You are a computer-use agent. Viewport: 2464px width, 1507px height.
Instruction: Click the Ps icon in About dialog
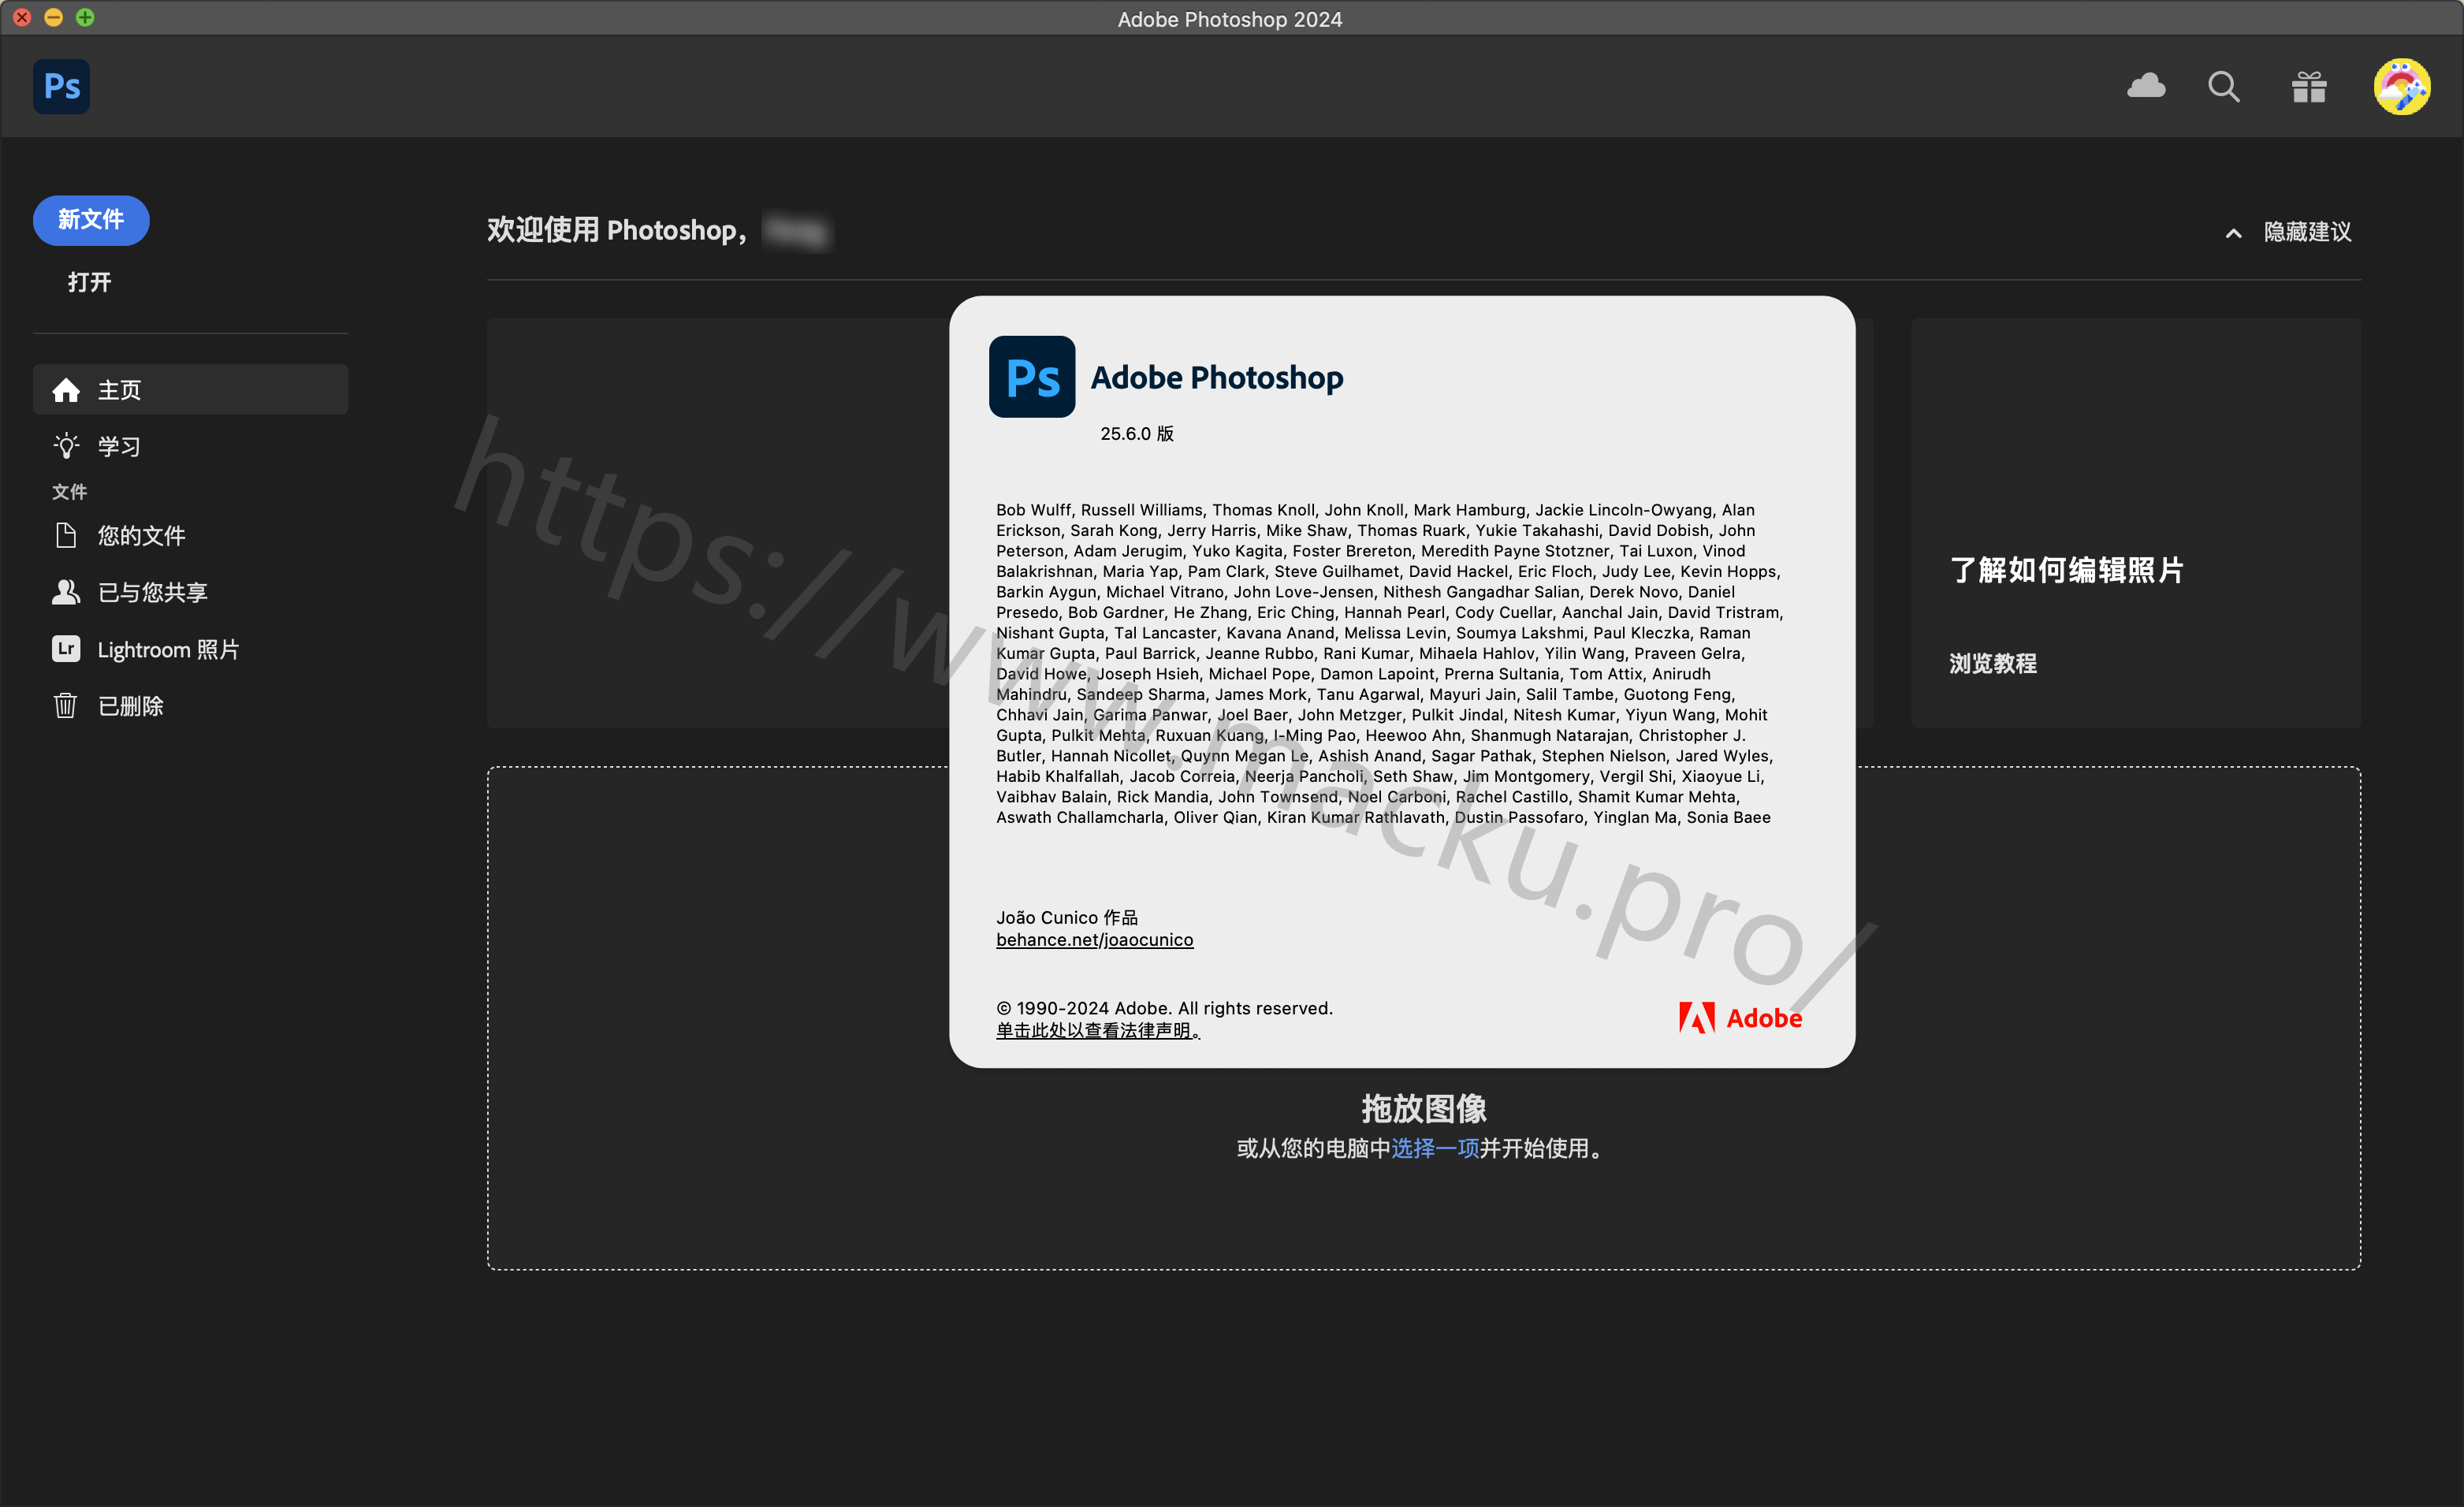coord(1032,376)
